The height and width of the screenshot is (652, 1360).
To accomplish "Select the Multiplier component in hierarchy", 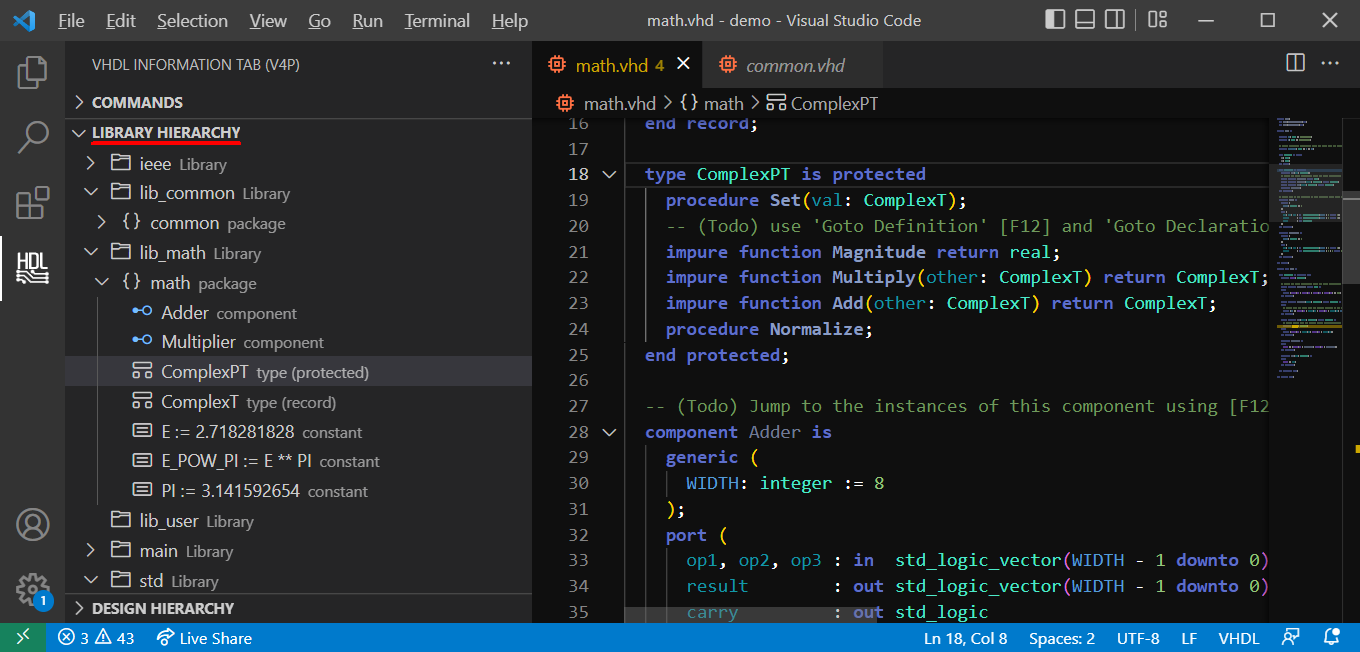I will point(298,342).
